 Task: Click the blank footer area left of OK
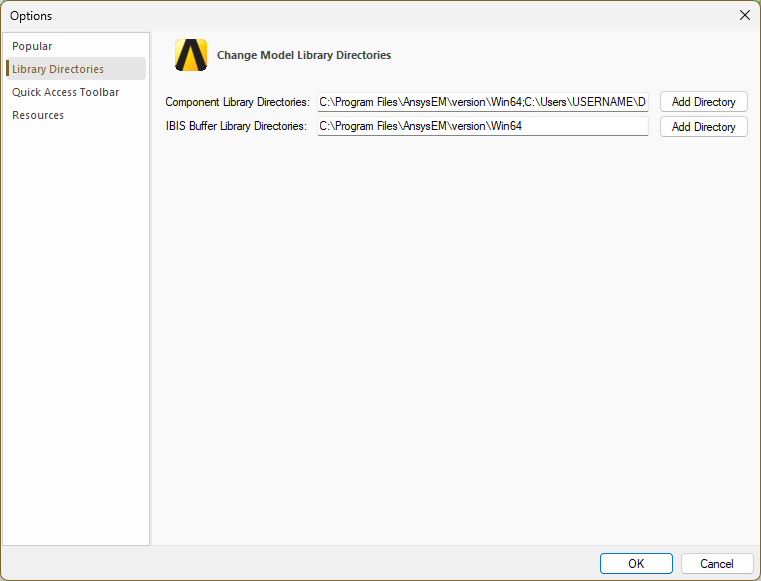300,563
